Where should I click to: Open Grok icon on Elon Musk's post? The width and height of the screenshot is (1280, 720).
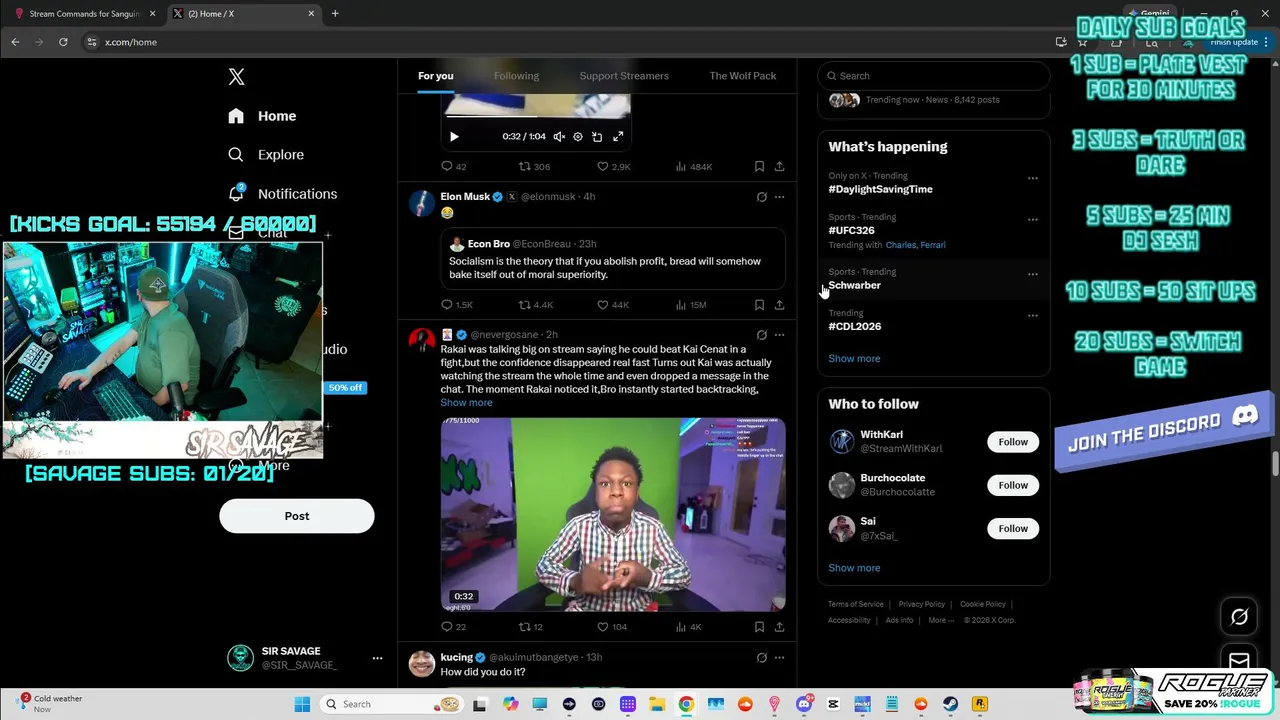[x=761, y=197]
